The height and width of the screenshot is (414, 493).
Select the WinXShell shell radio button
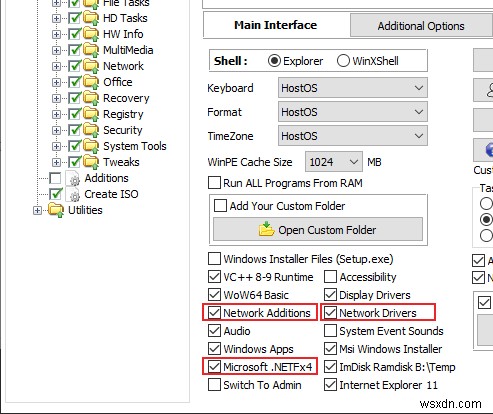[x=343, y=61]
